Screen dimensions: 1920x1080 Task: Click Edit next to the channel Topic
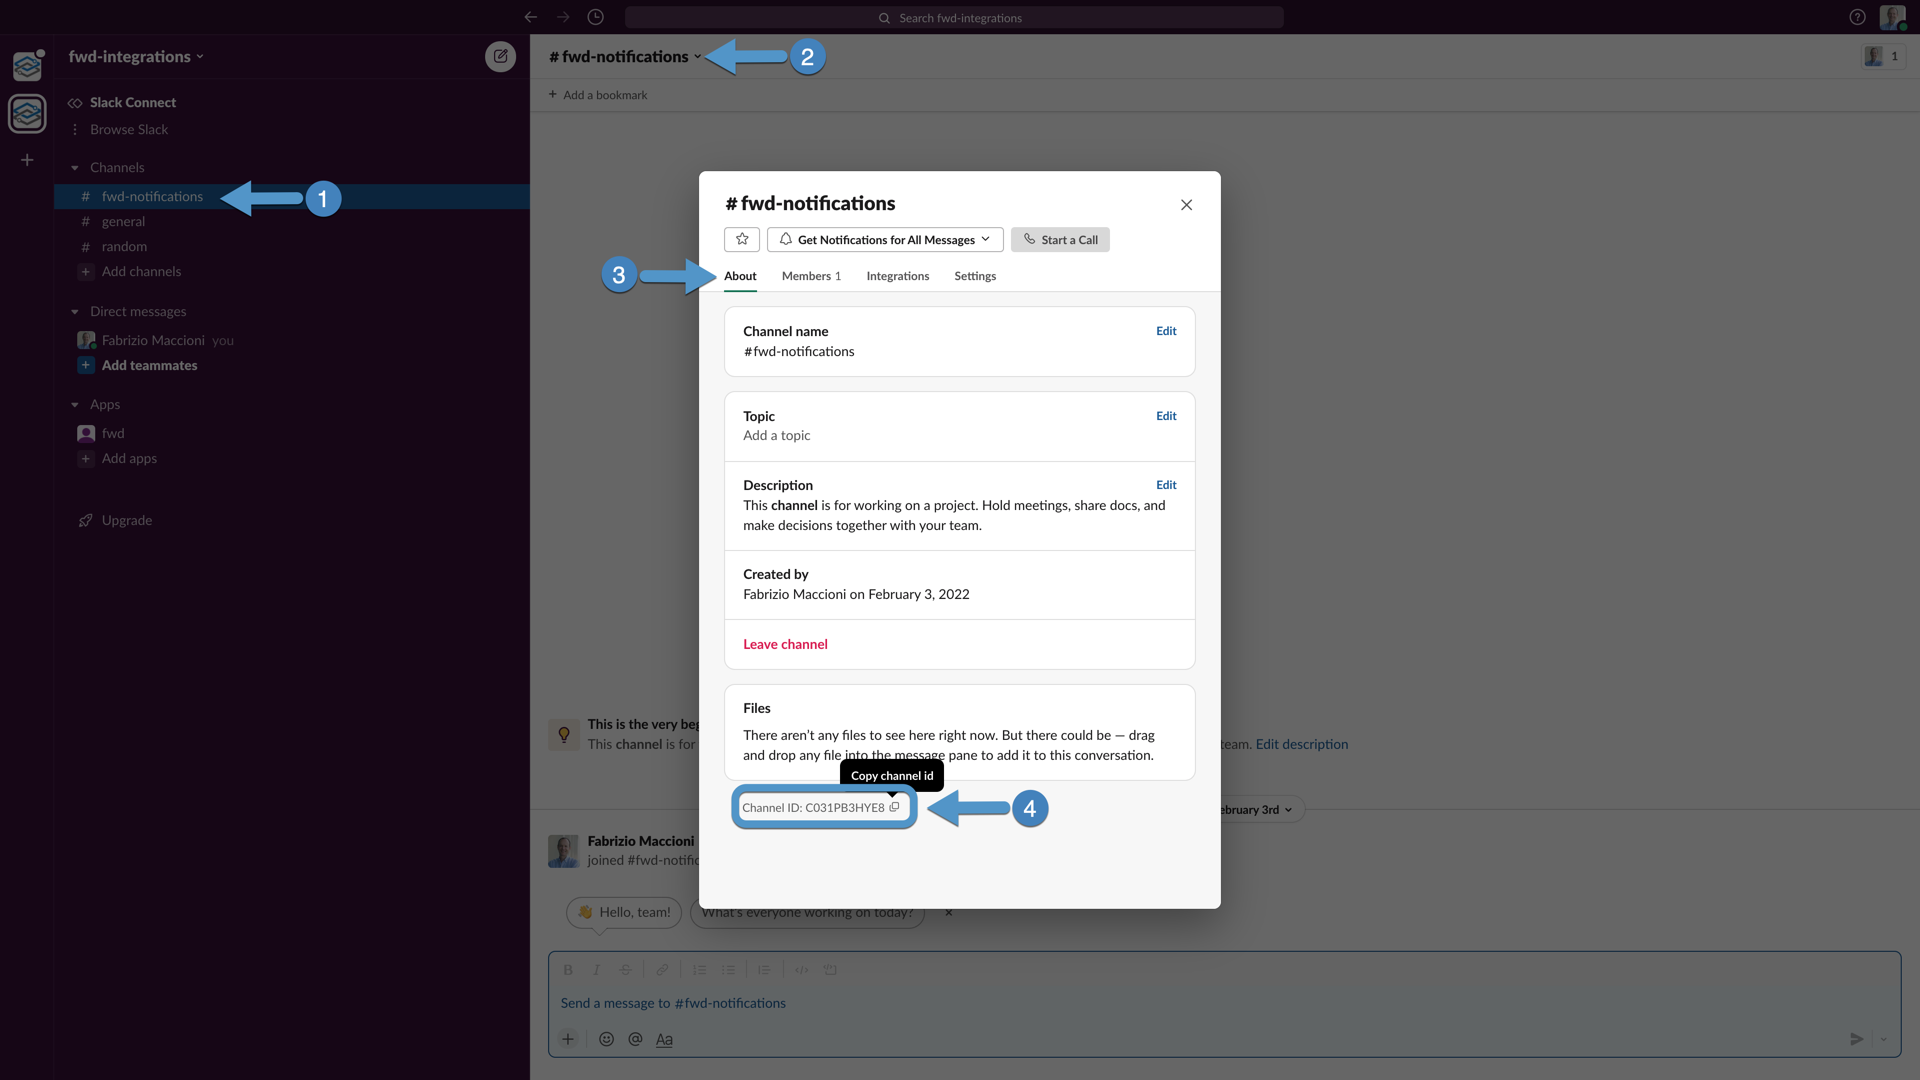tap(1166, 416)
